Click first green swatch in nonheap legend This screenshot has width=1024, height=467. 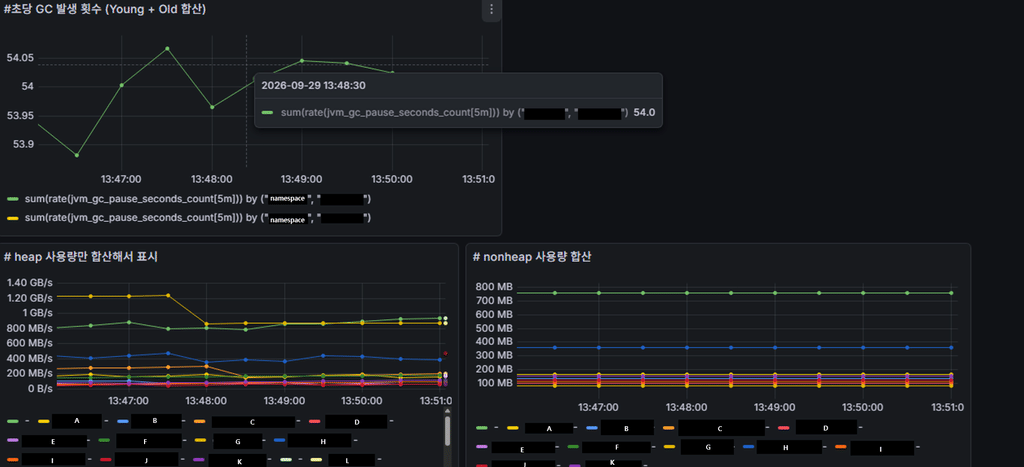pos(482,428)
